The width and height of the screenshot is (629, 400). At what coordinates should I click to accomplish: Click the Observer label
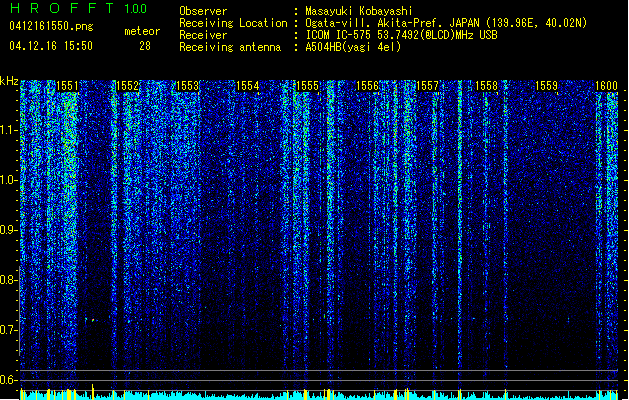203,11
